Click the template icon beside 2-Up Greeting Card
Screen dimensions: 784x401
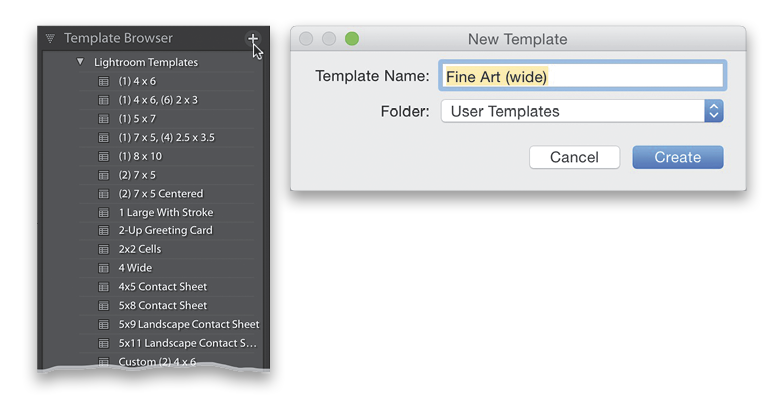point(104,230)
